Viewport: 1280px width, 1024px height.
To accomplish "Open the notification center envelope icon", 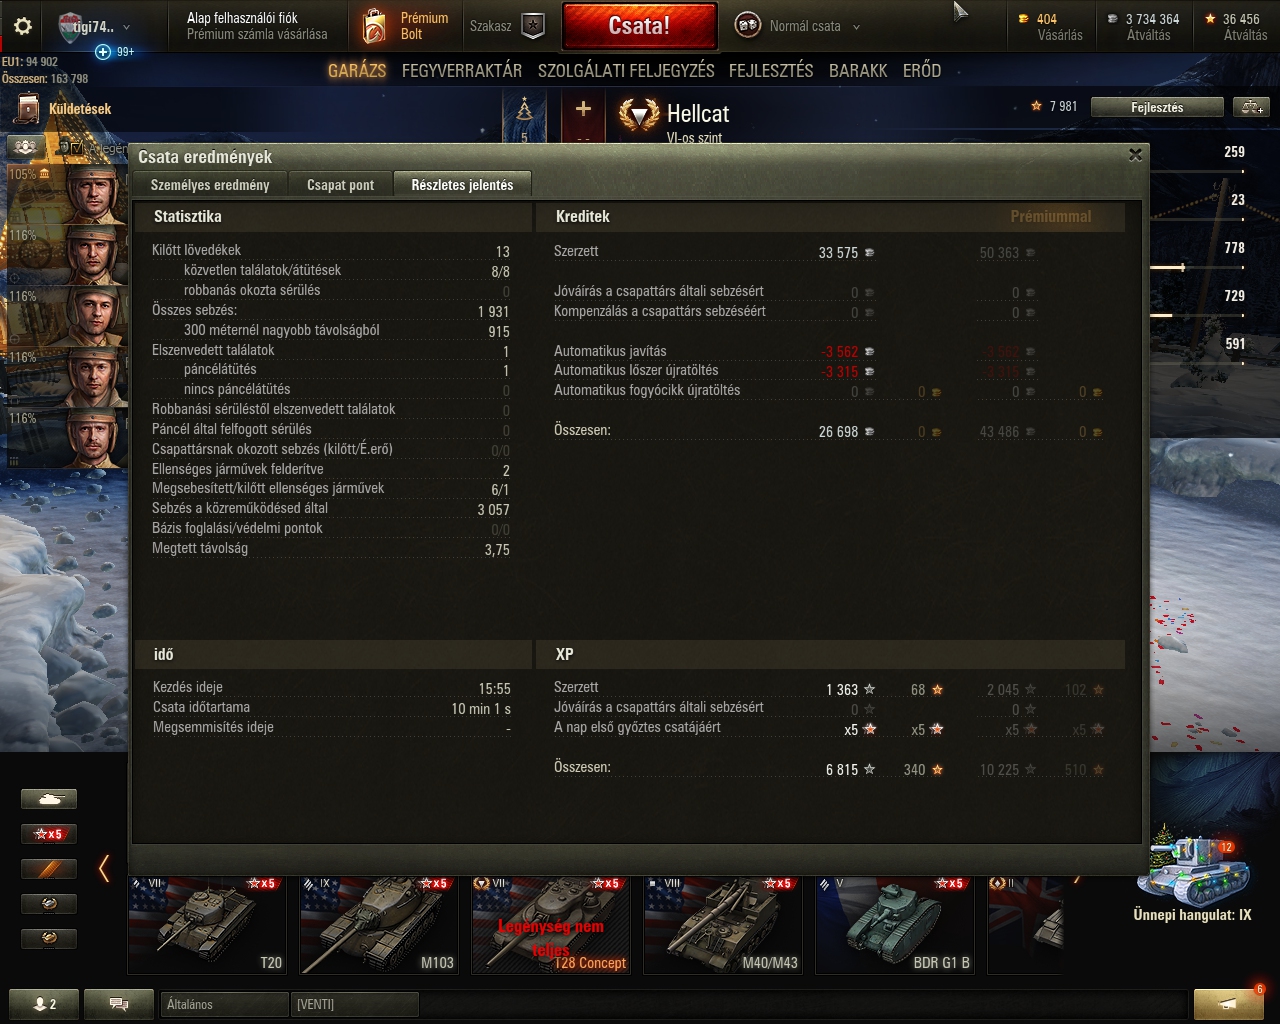I will 1229,1003.
